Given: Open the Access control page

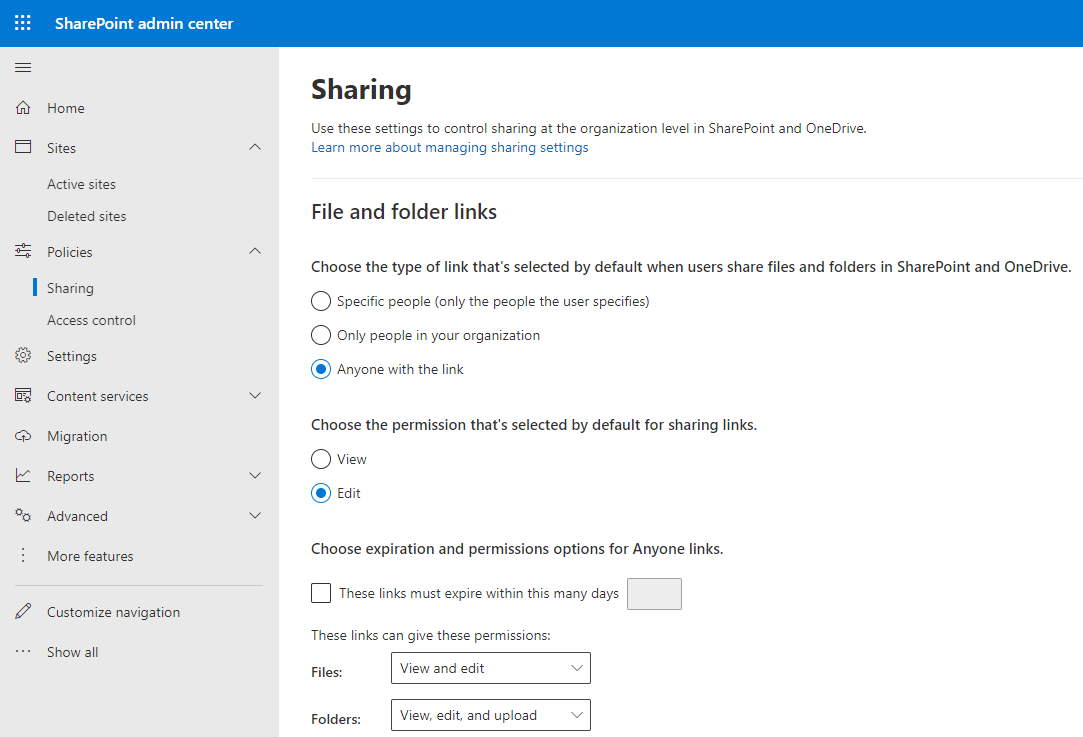Looking at the screenshot, I should pos(91,320).
